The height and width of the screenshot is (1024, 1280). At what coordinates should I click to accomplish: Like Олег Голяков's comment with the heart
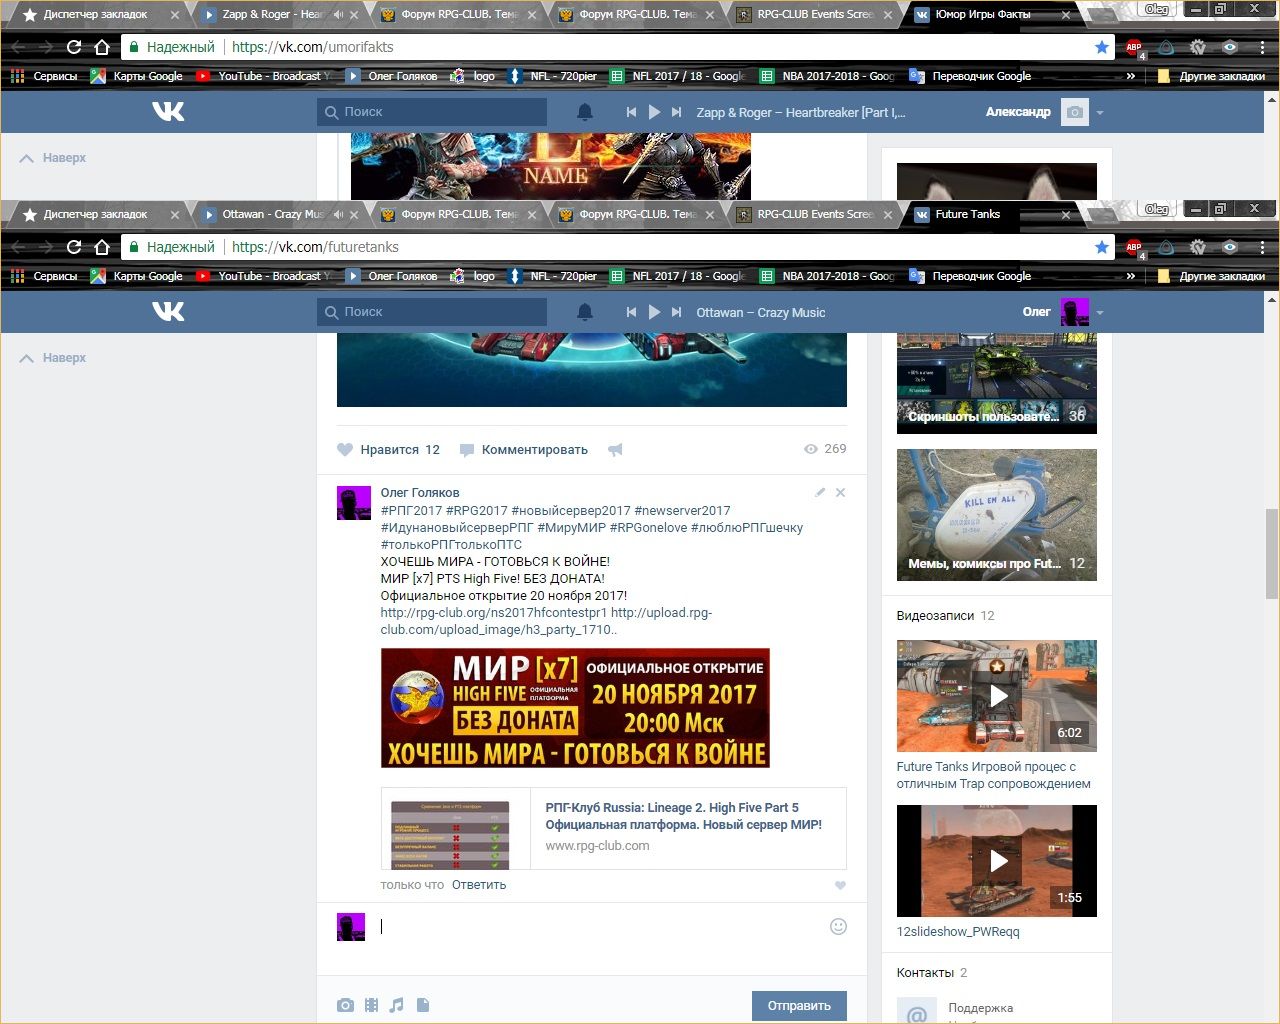tap(840, 885)
